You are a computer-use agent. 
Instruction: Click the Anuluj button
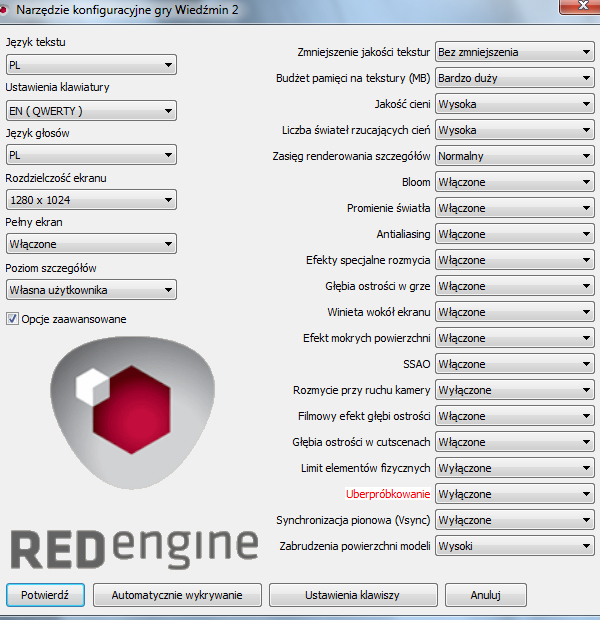click(x=484, y=595)
